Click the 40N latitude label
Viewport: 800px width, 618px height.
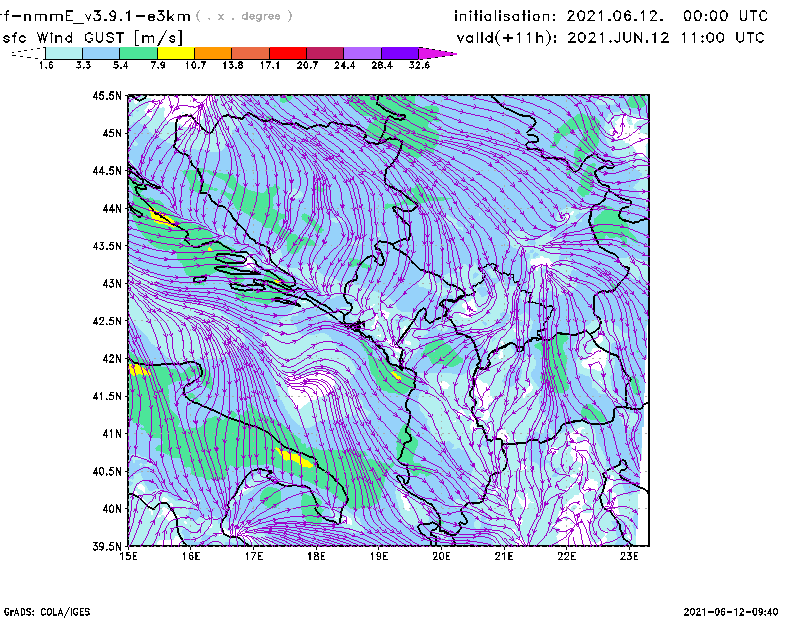click(112, 509)
